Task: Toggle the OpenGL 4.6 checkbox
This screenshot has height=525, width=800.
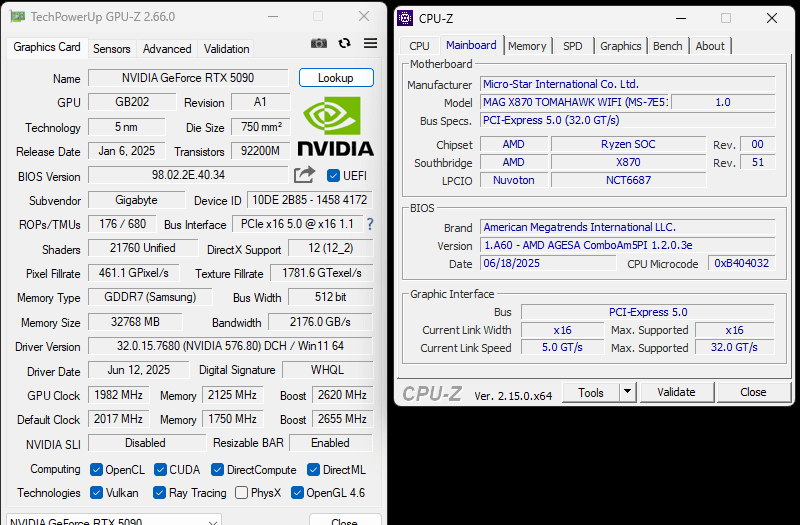Action: point(297,492)
